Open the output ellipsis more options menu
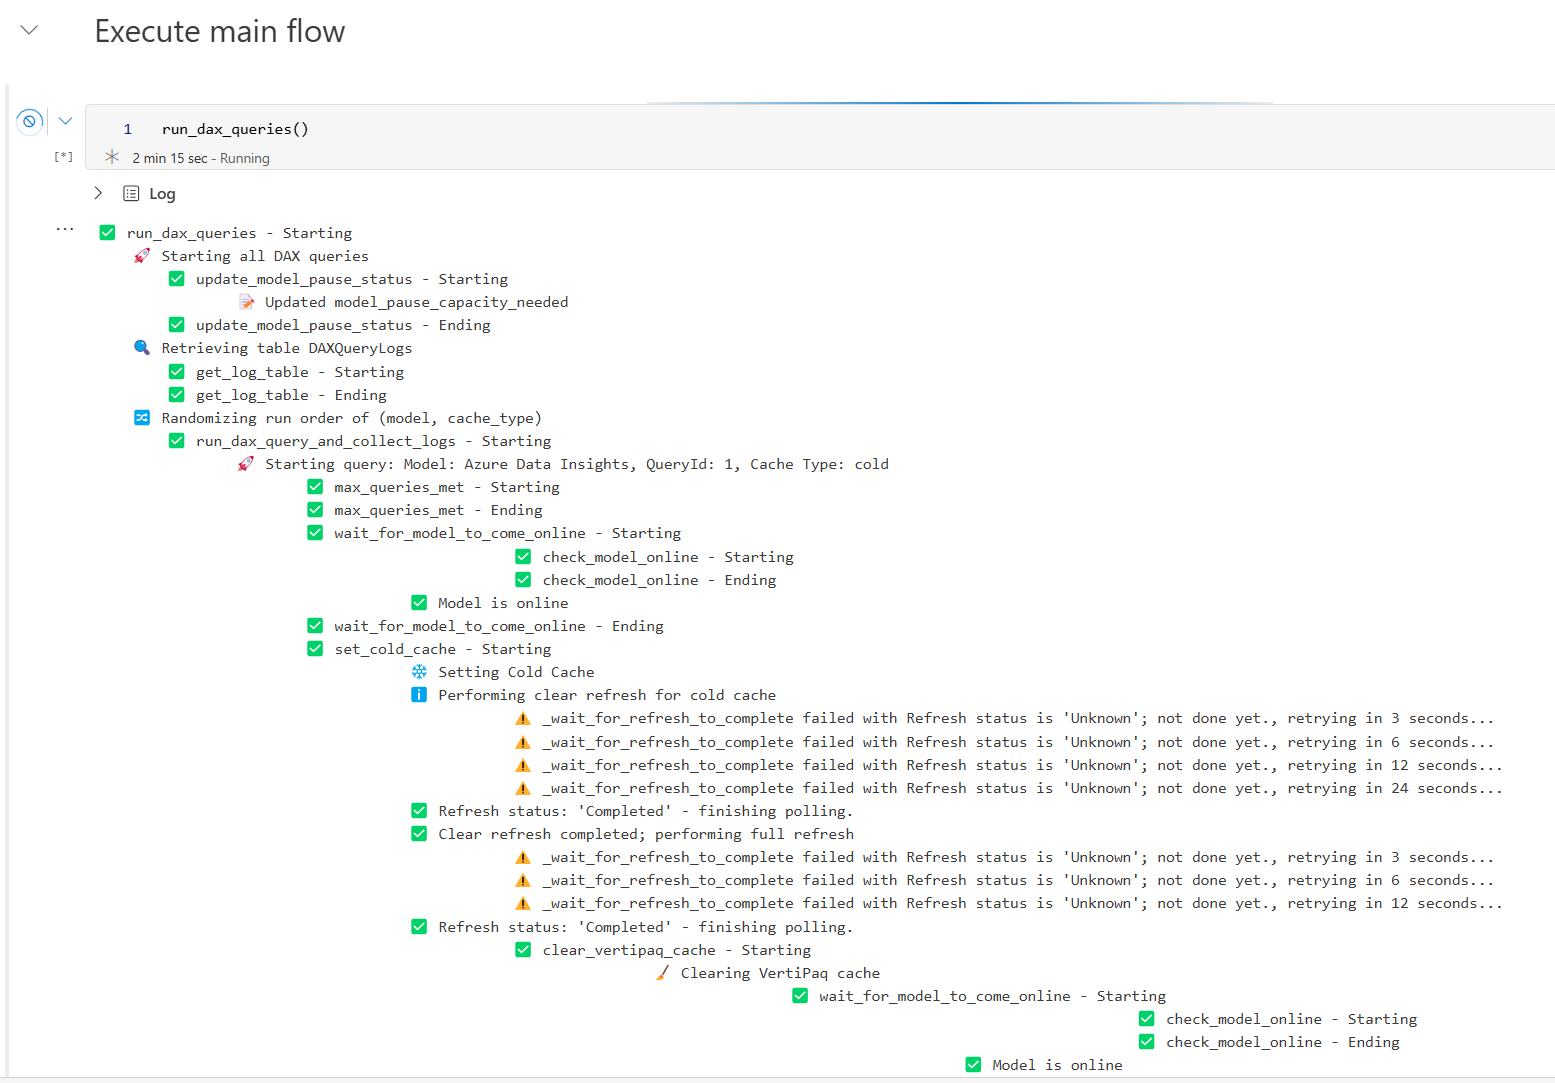1555x1083 pixels. click(x=65, y=229)
